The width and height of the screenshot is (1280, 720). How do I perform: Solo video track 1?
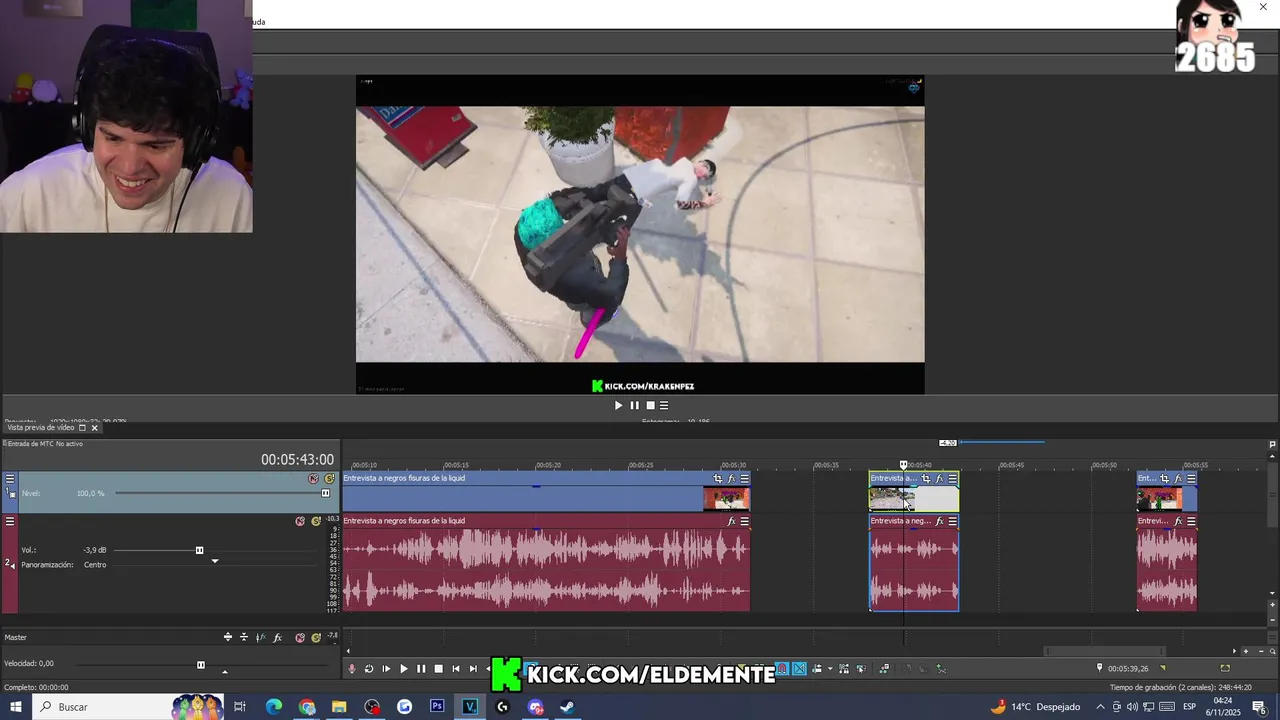click(329, 479)
